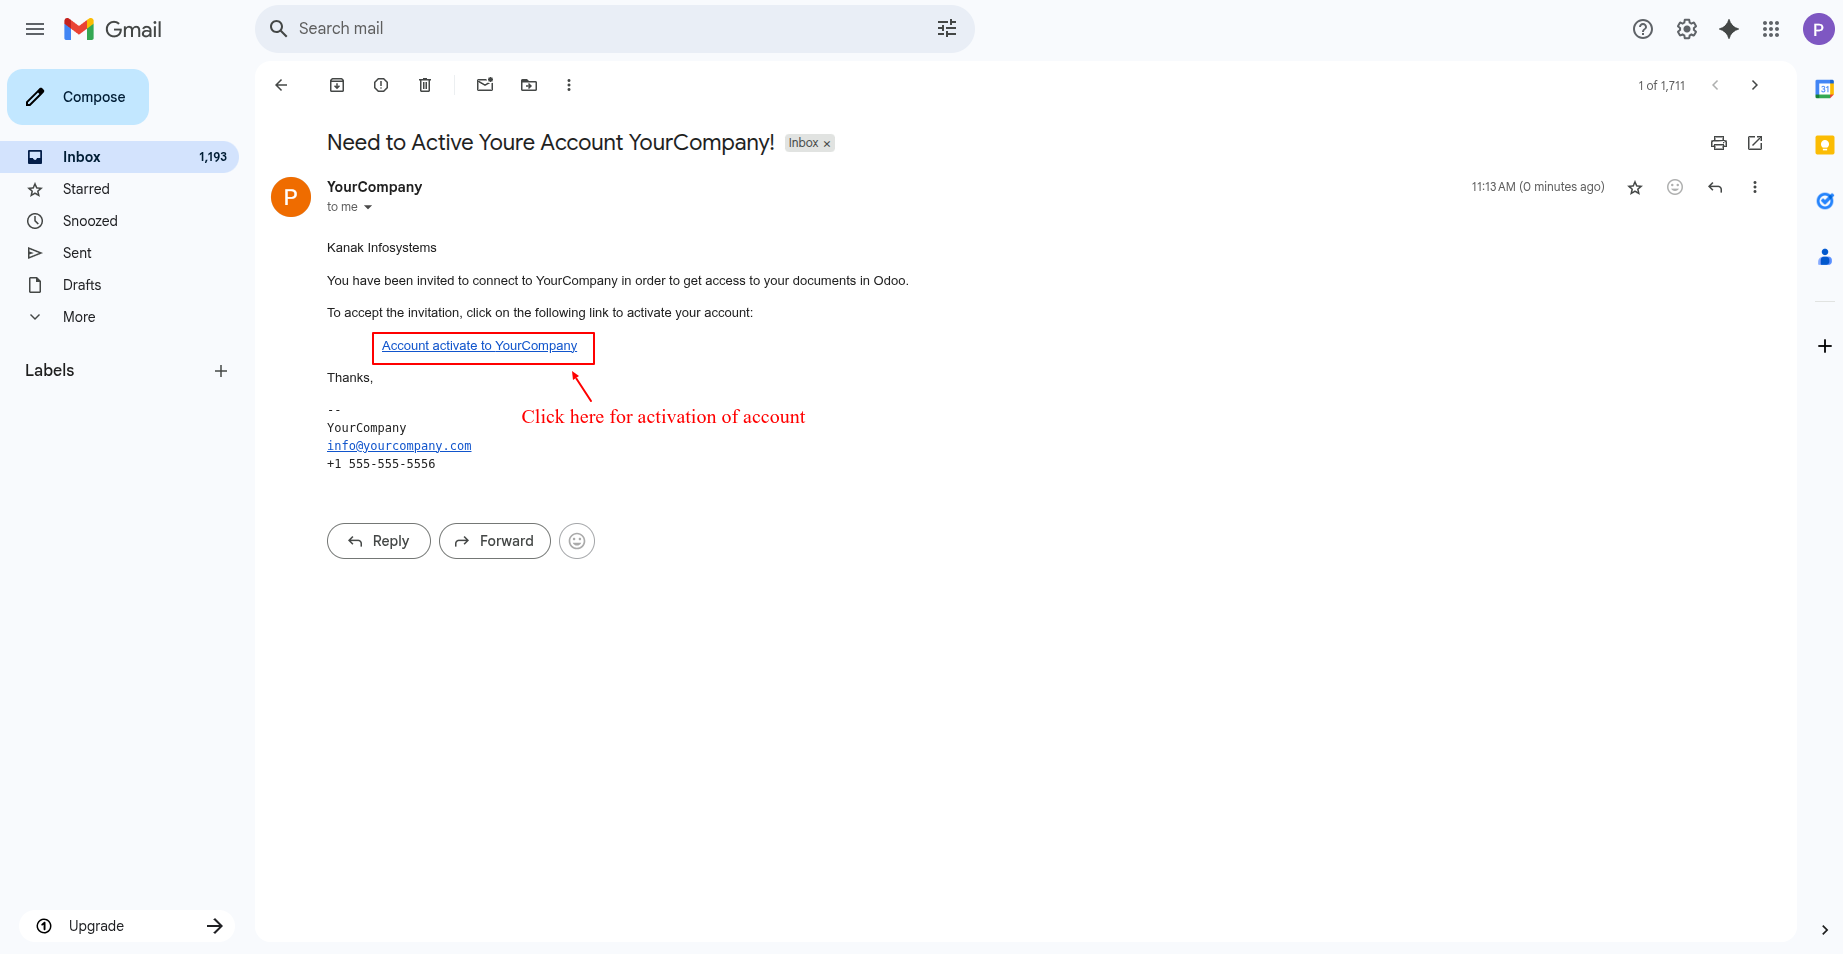1843x954 pixels.
Task: Open the Google account avatar
Action: click(1818, 29)
